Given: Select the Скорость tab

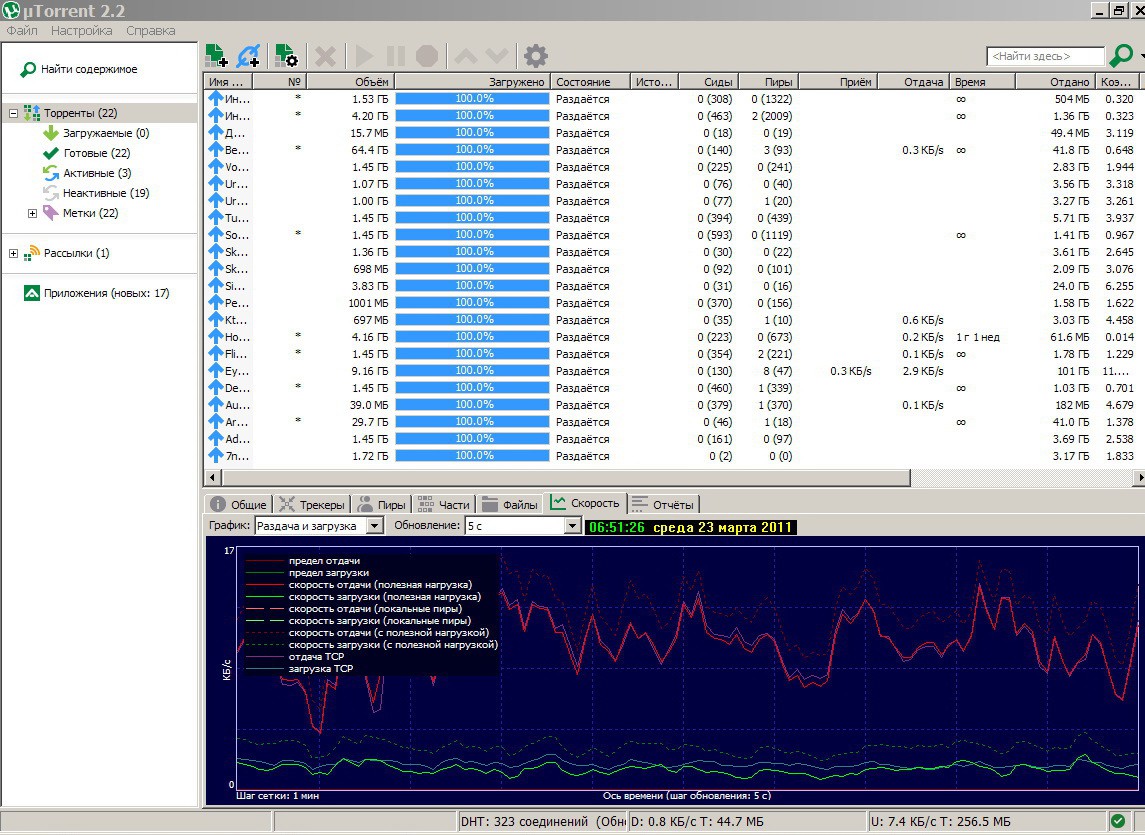Looking at the screenshot, I should [585, 503].
